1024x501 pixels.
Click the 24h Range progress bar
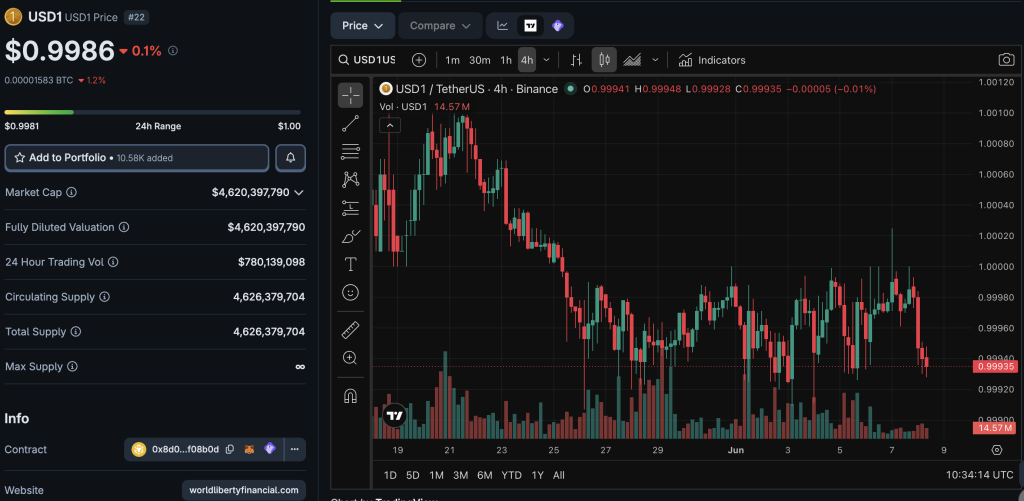point(153,112)
